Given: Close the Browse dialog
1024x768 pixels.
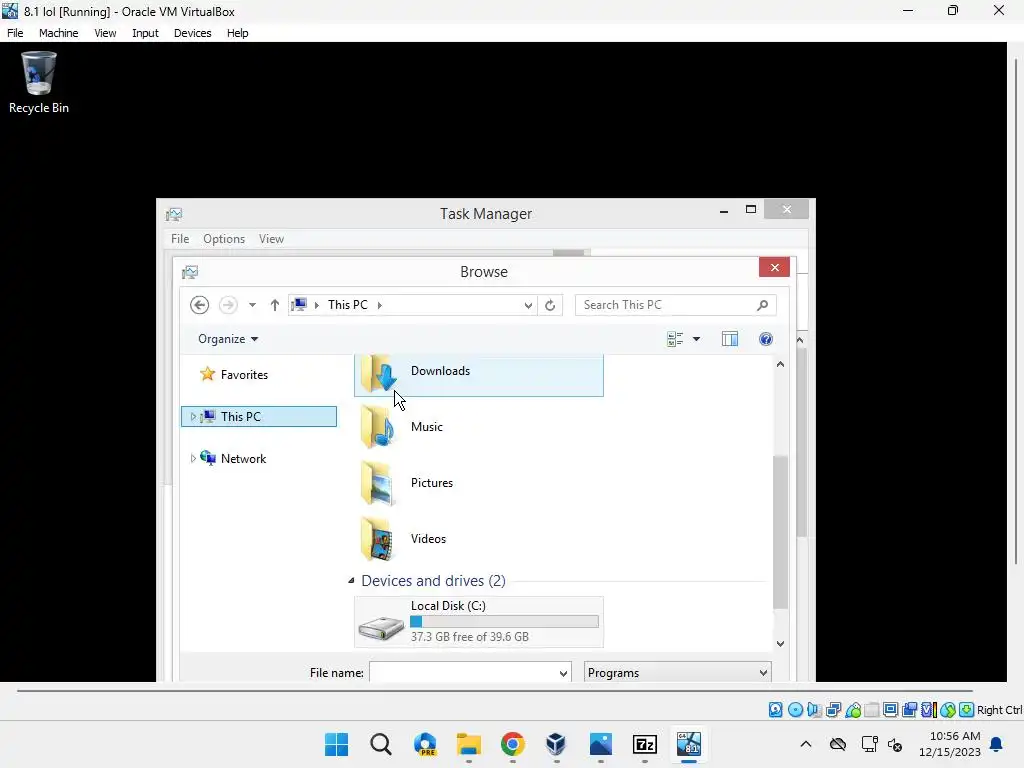Looking at the screenshot, I should click(775, 267).
